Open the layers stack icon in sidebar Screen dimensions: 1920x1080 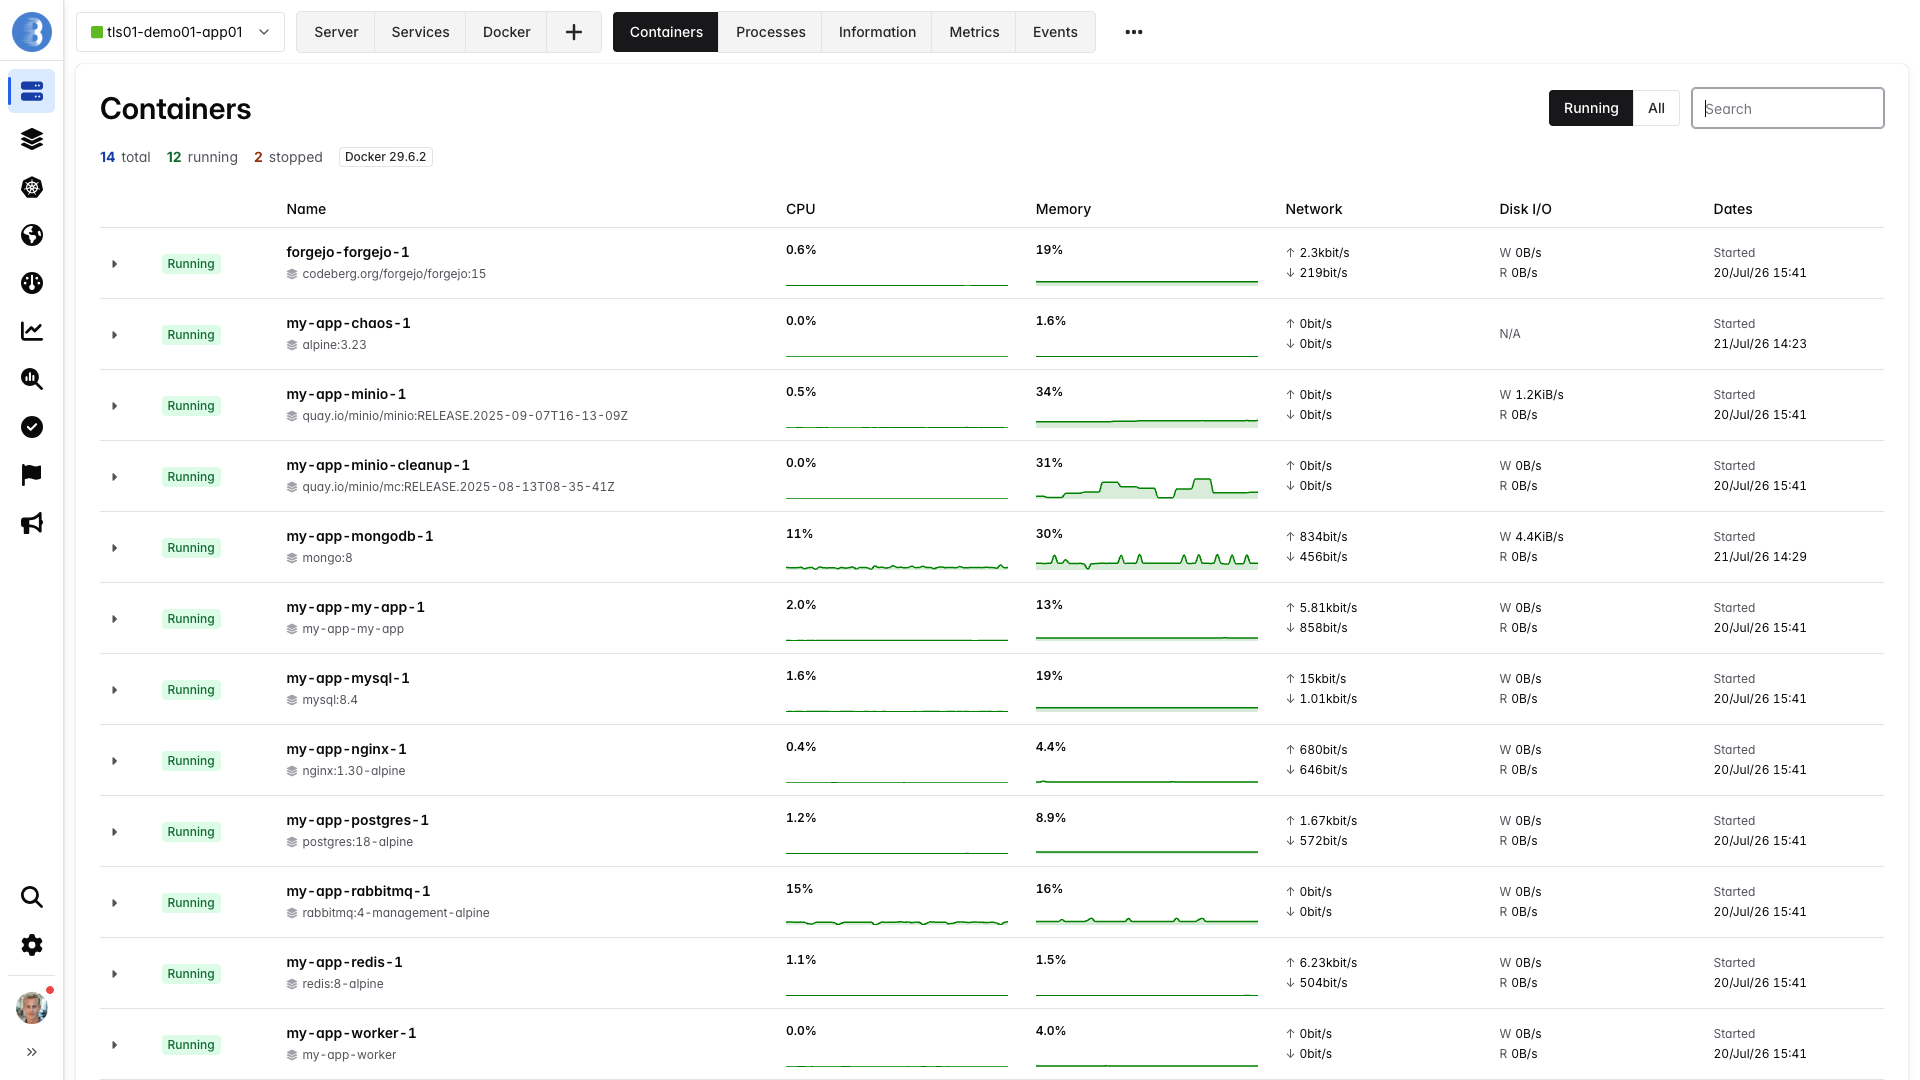32,139
